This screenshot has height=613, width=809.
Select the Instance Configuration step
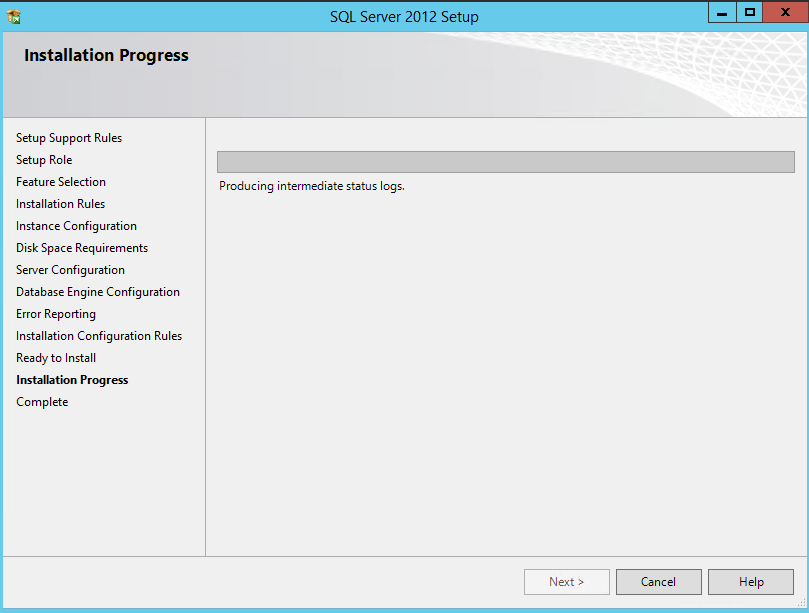point(76,226)
